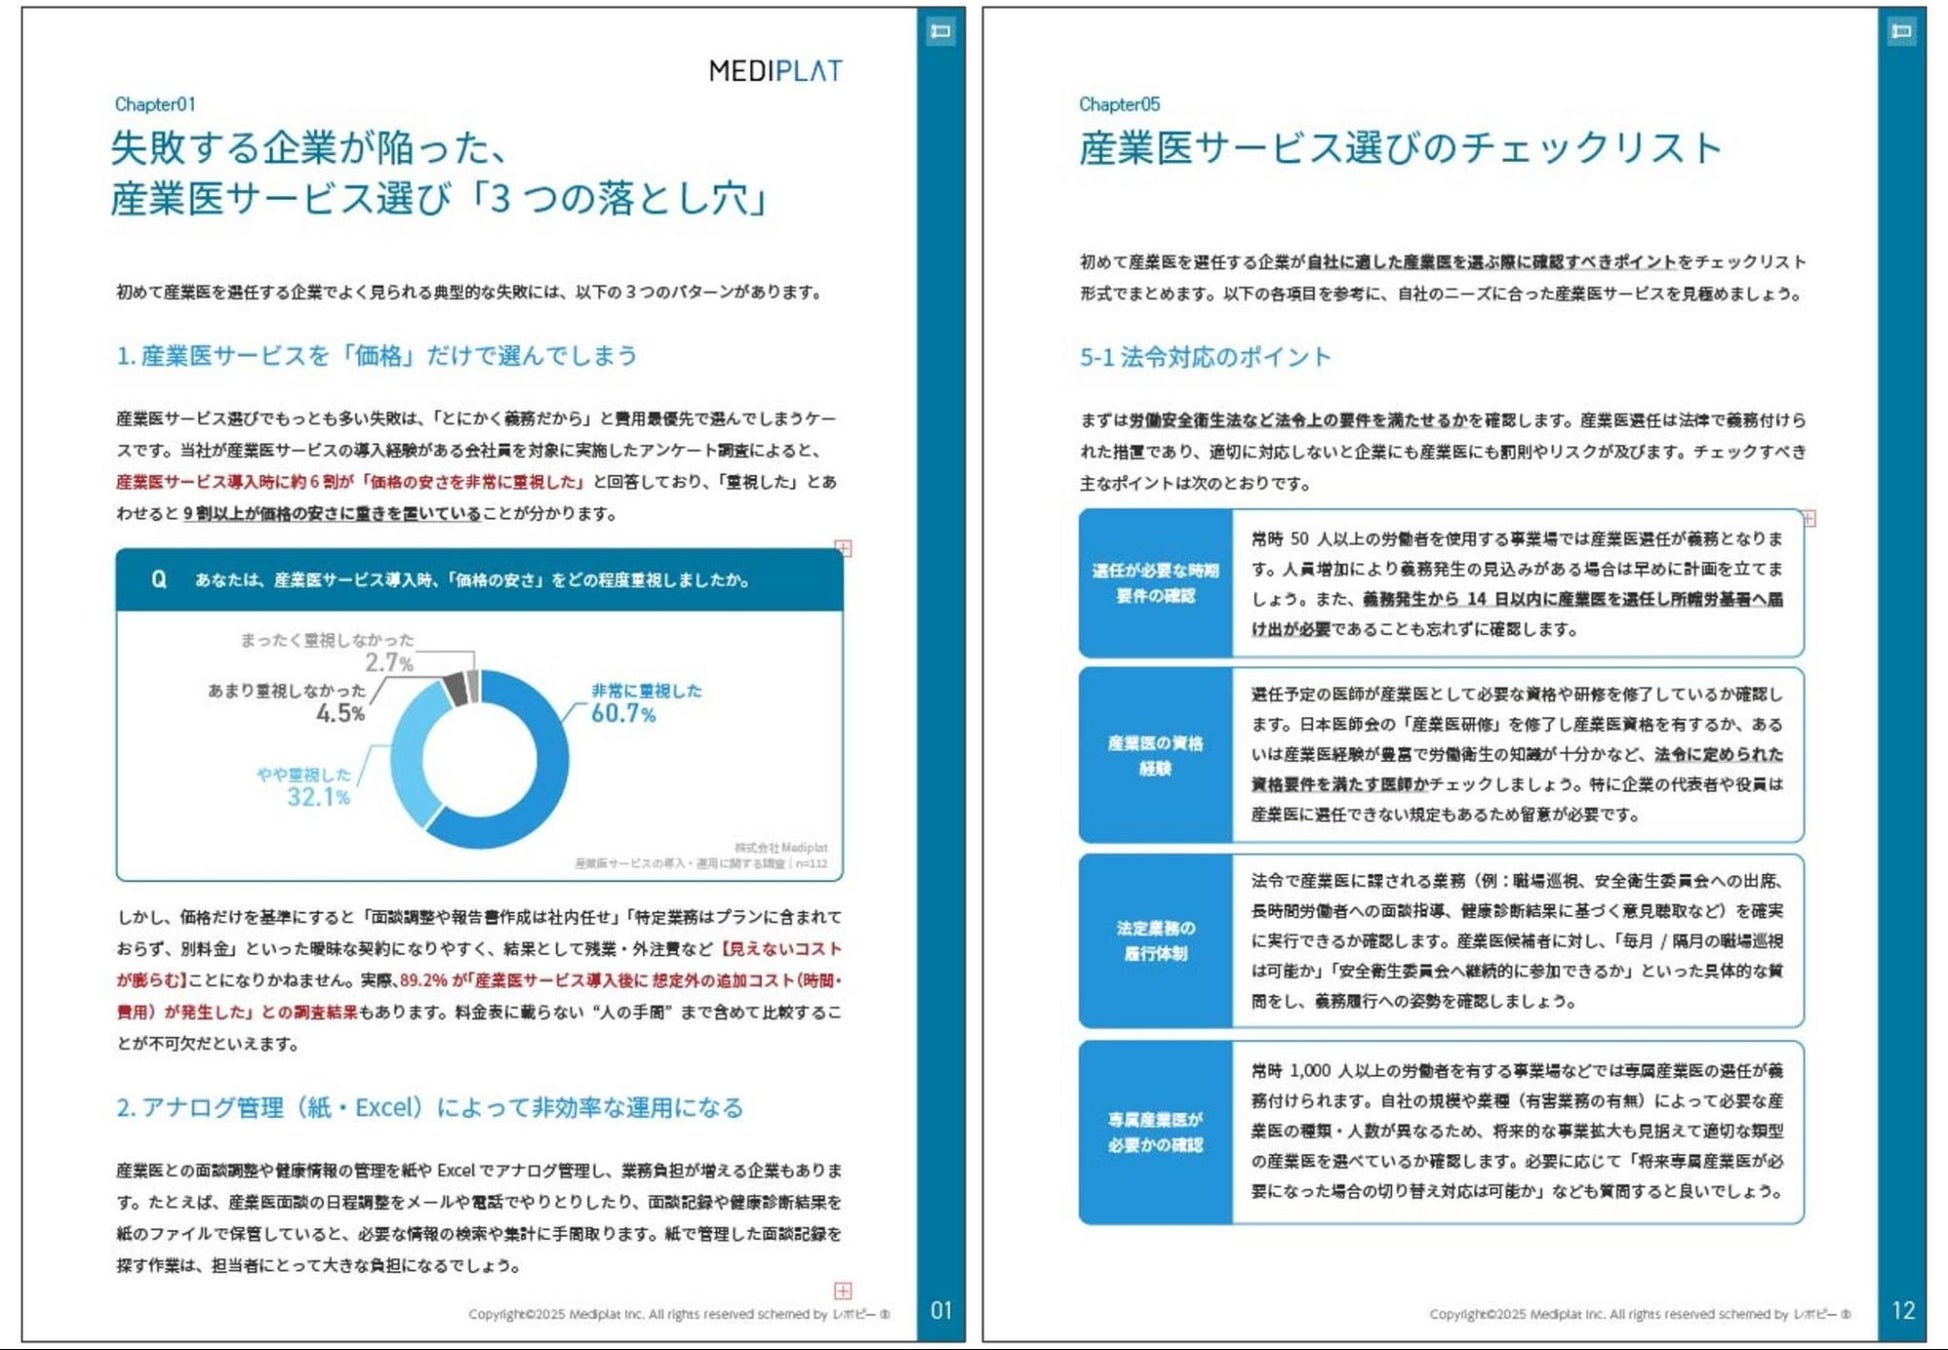Click the ticket icon atop page 12 sidebar
The width and height of the screenshot is (1948, 1350).
point(1901,32)
